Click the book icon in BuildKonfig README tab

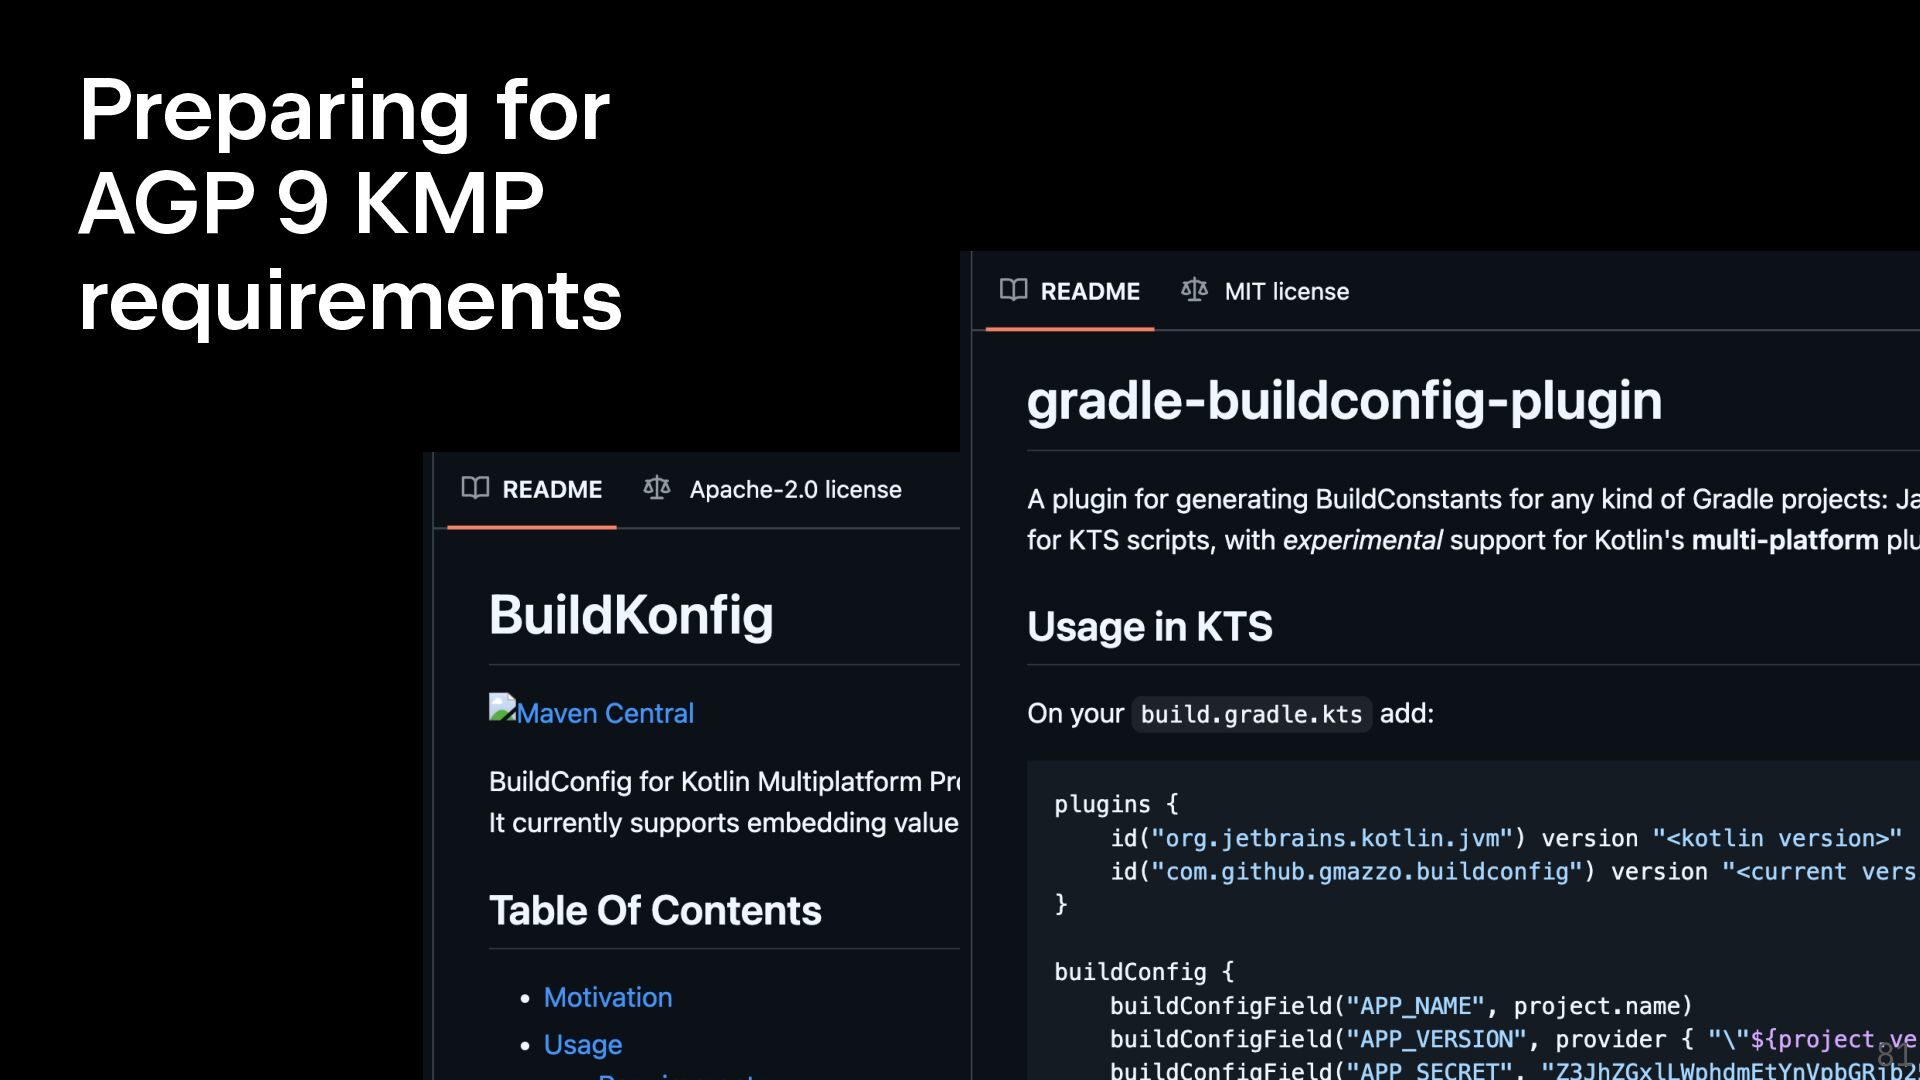[475, 488]
